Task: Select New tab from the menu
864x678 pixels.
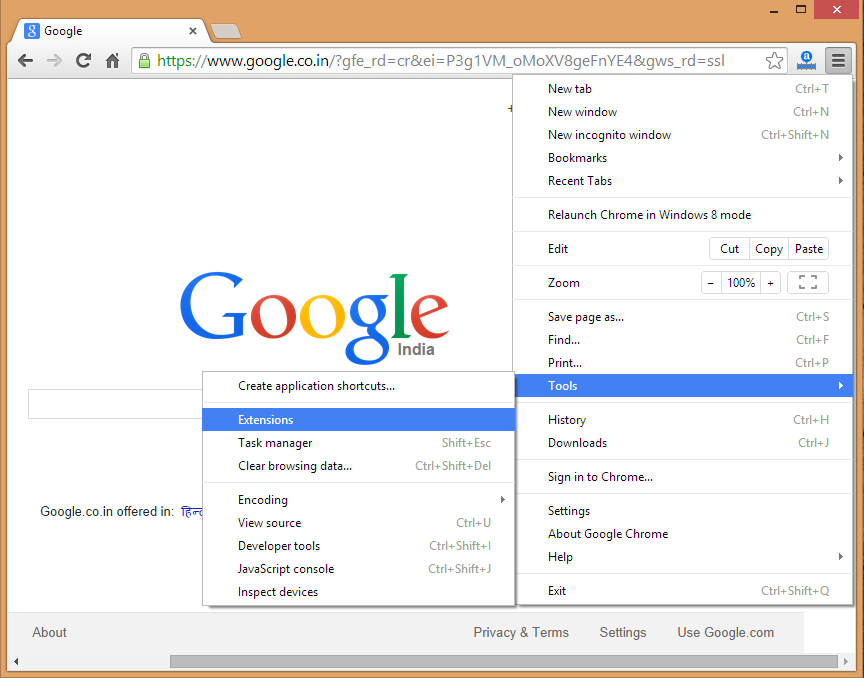Action: click(683, 89)
